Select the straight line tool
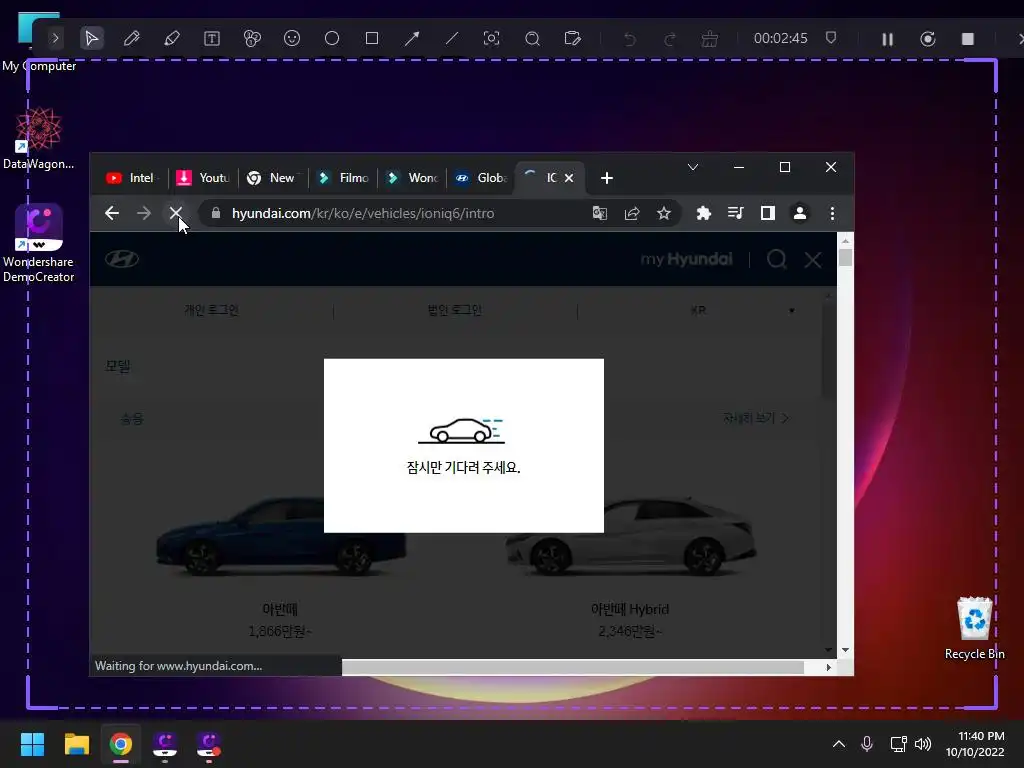 452,39
